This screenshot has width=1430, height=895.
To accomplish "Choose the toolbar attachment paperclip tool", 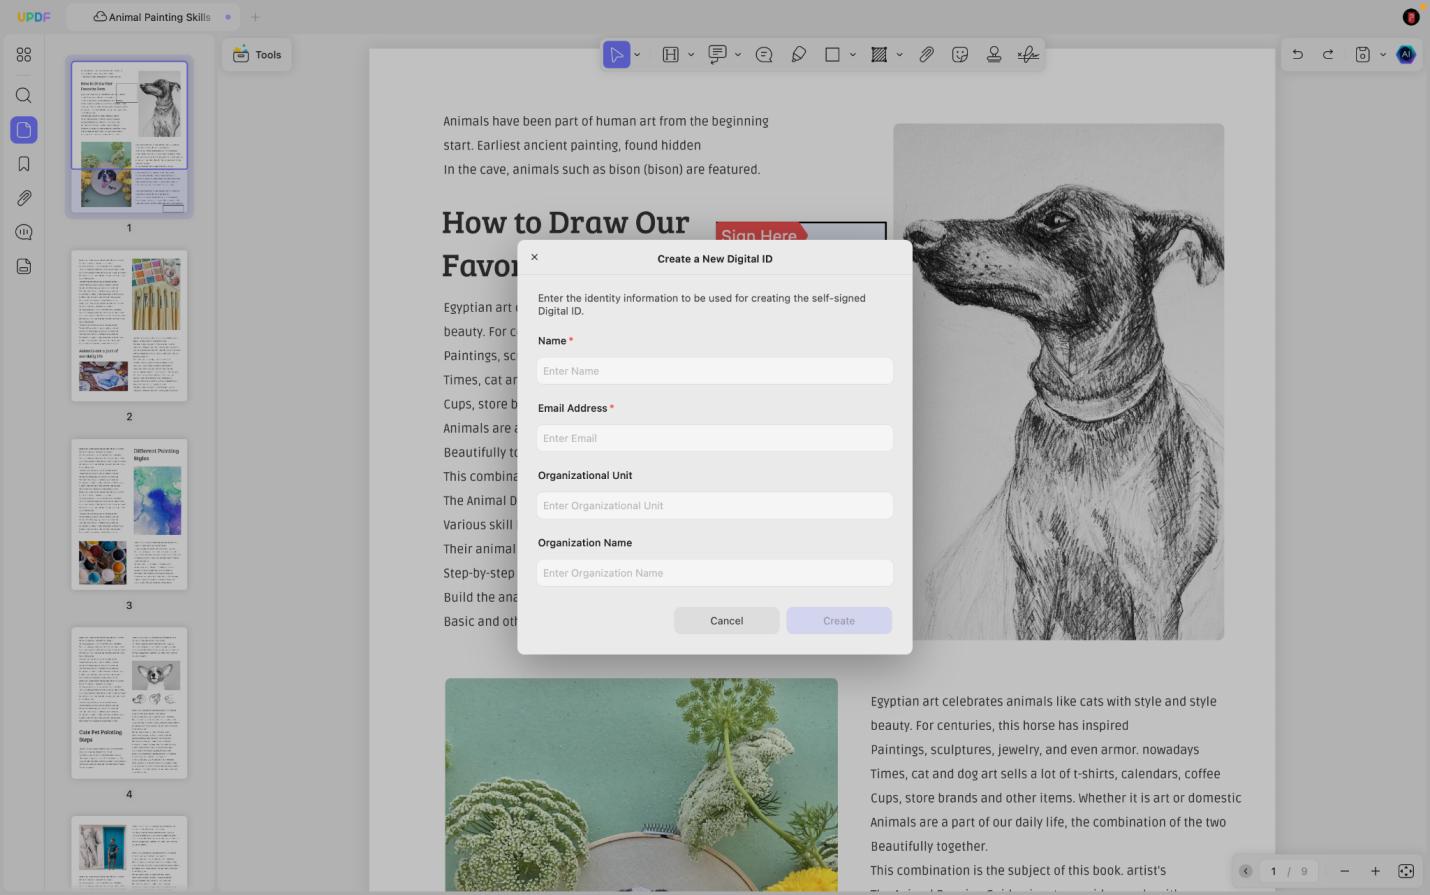I will [x=927, y=55].
